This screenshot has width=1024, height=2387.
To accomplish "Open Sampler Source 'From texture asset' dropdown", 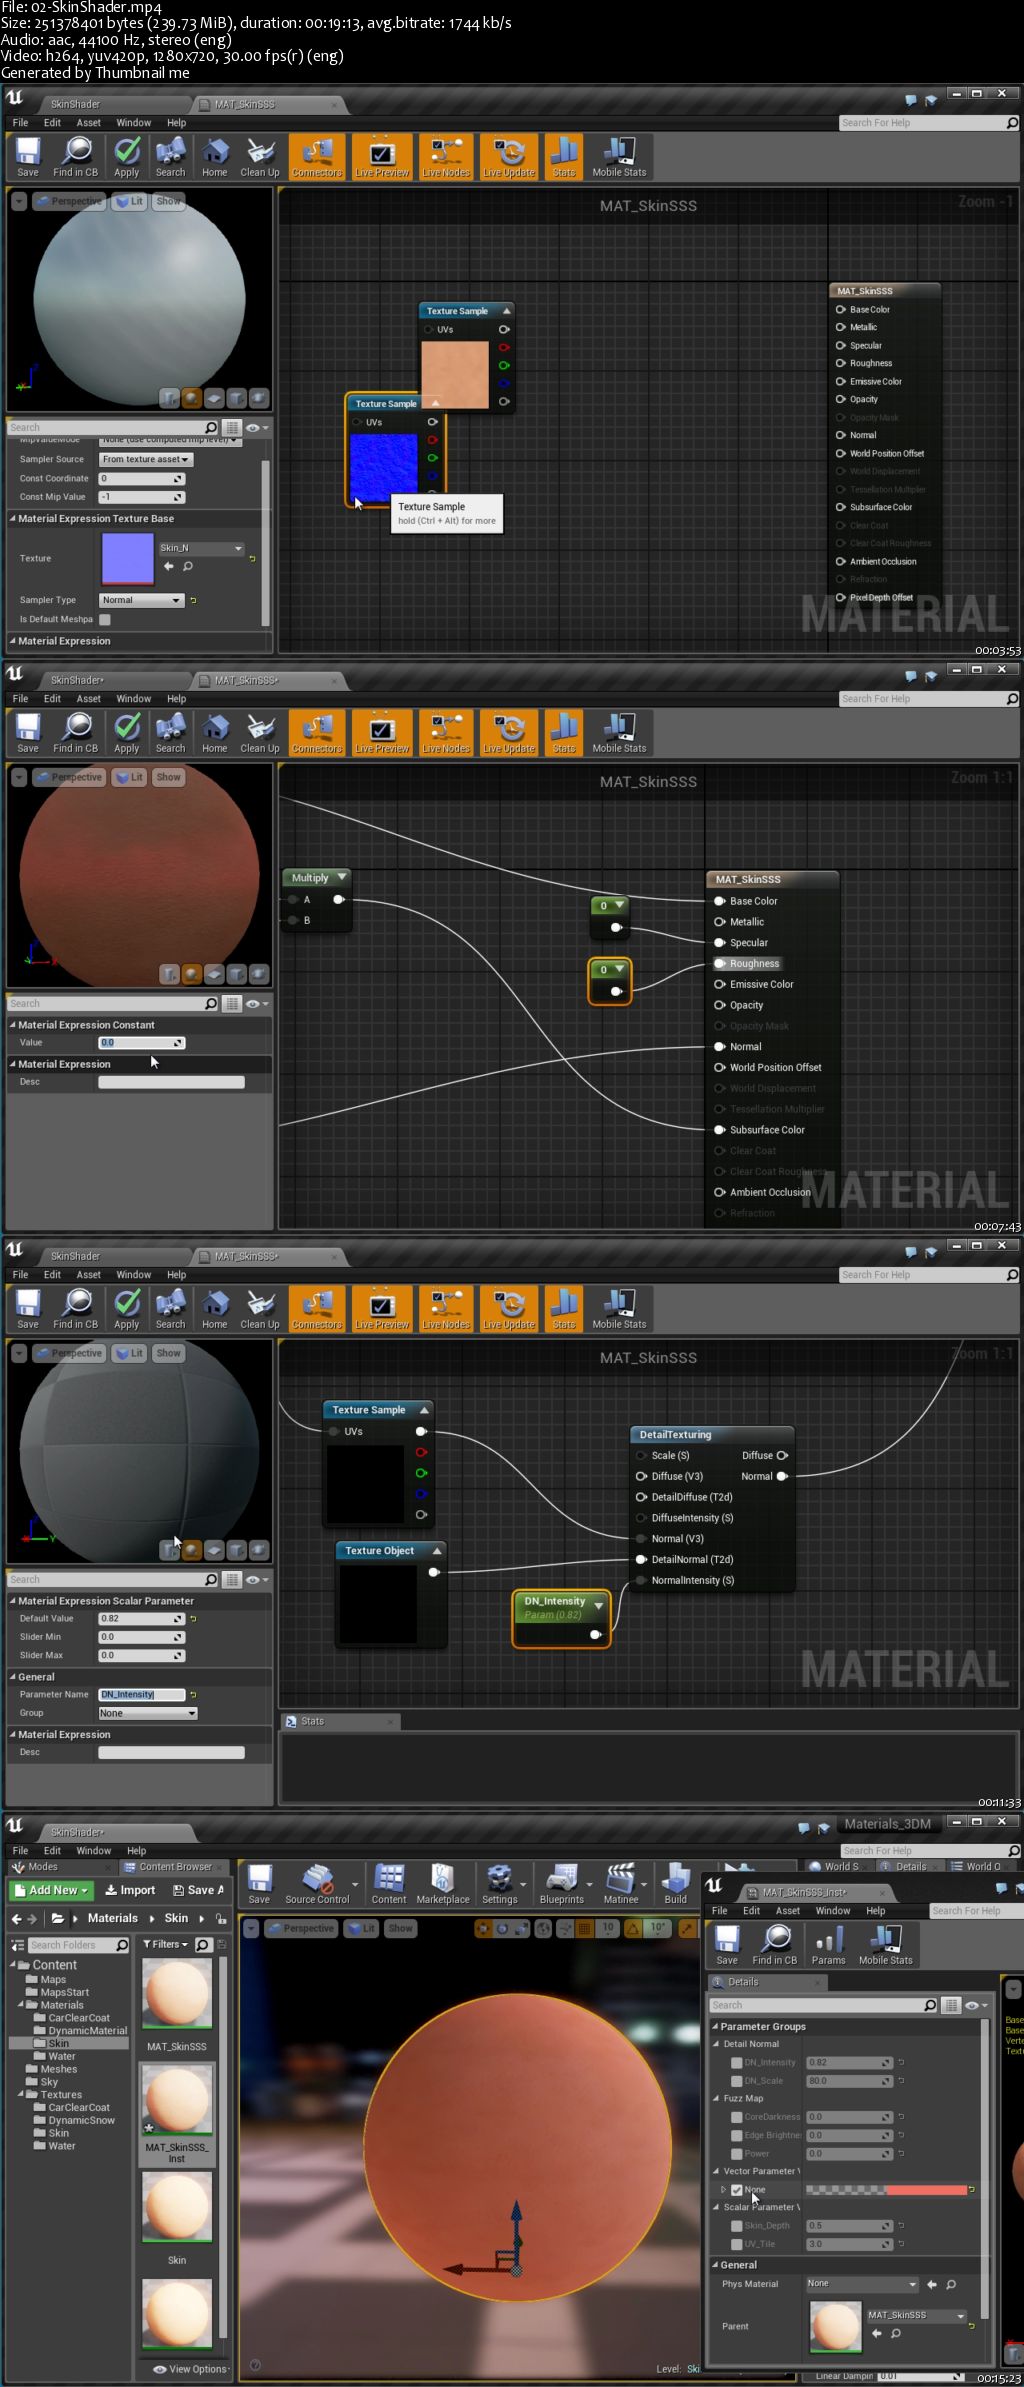I will [x=146, y=459].
